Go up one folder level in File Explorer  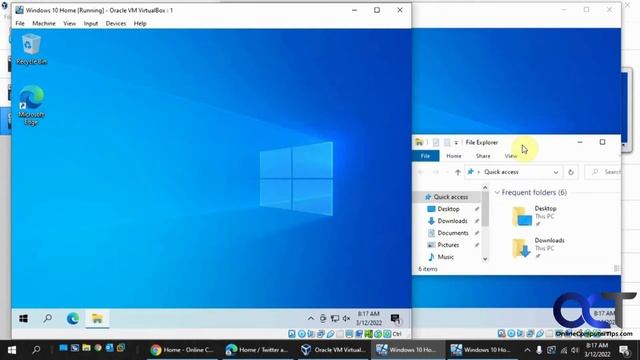pyautogui.click(x=458, y=172)
